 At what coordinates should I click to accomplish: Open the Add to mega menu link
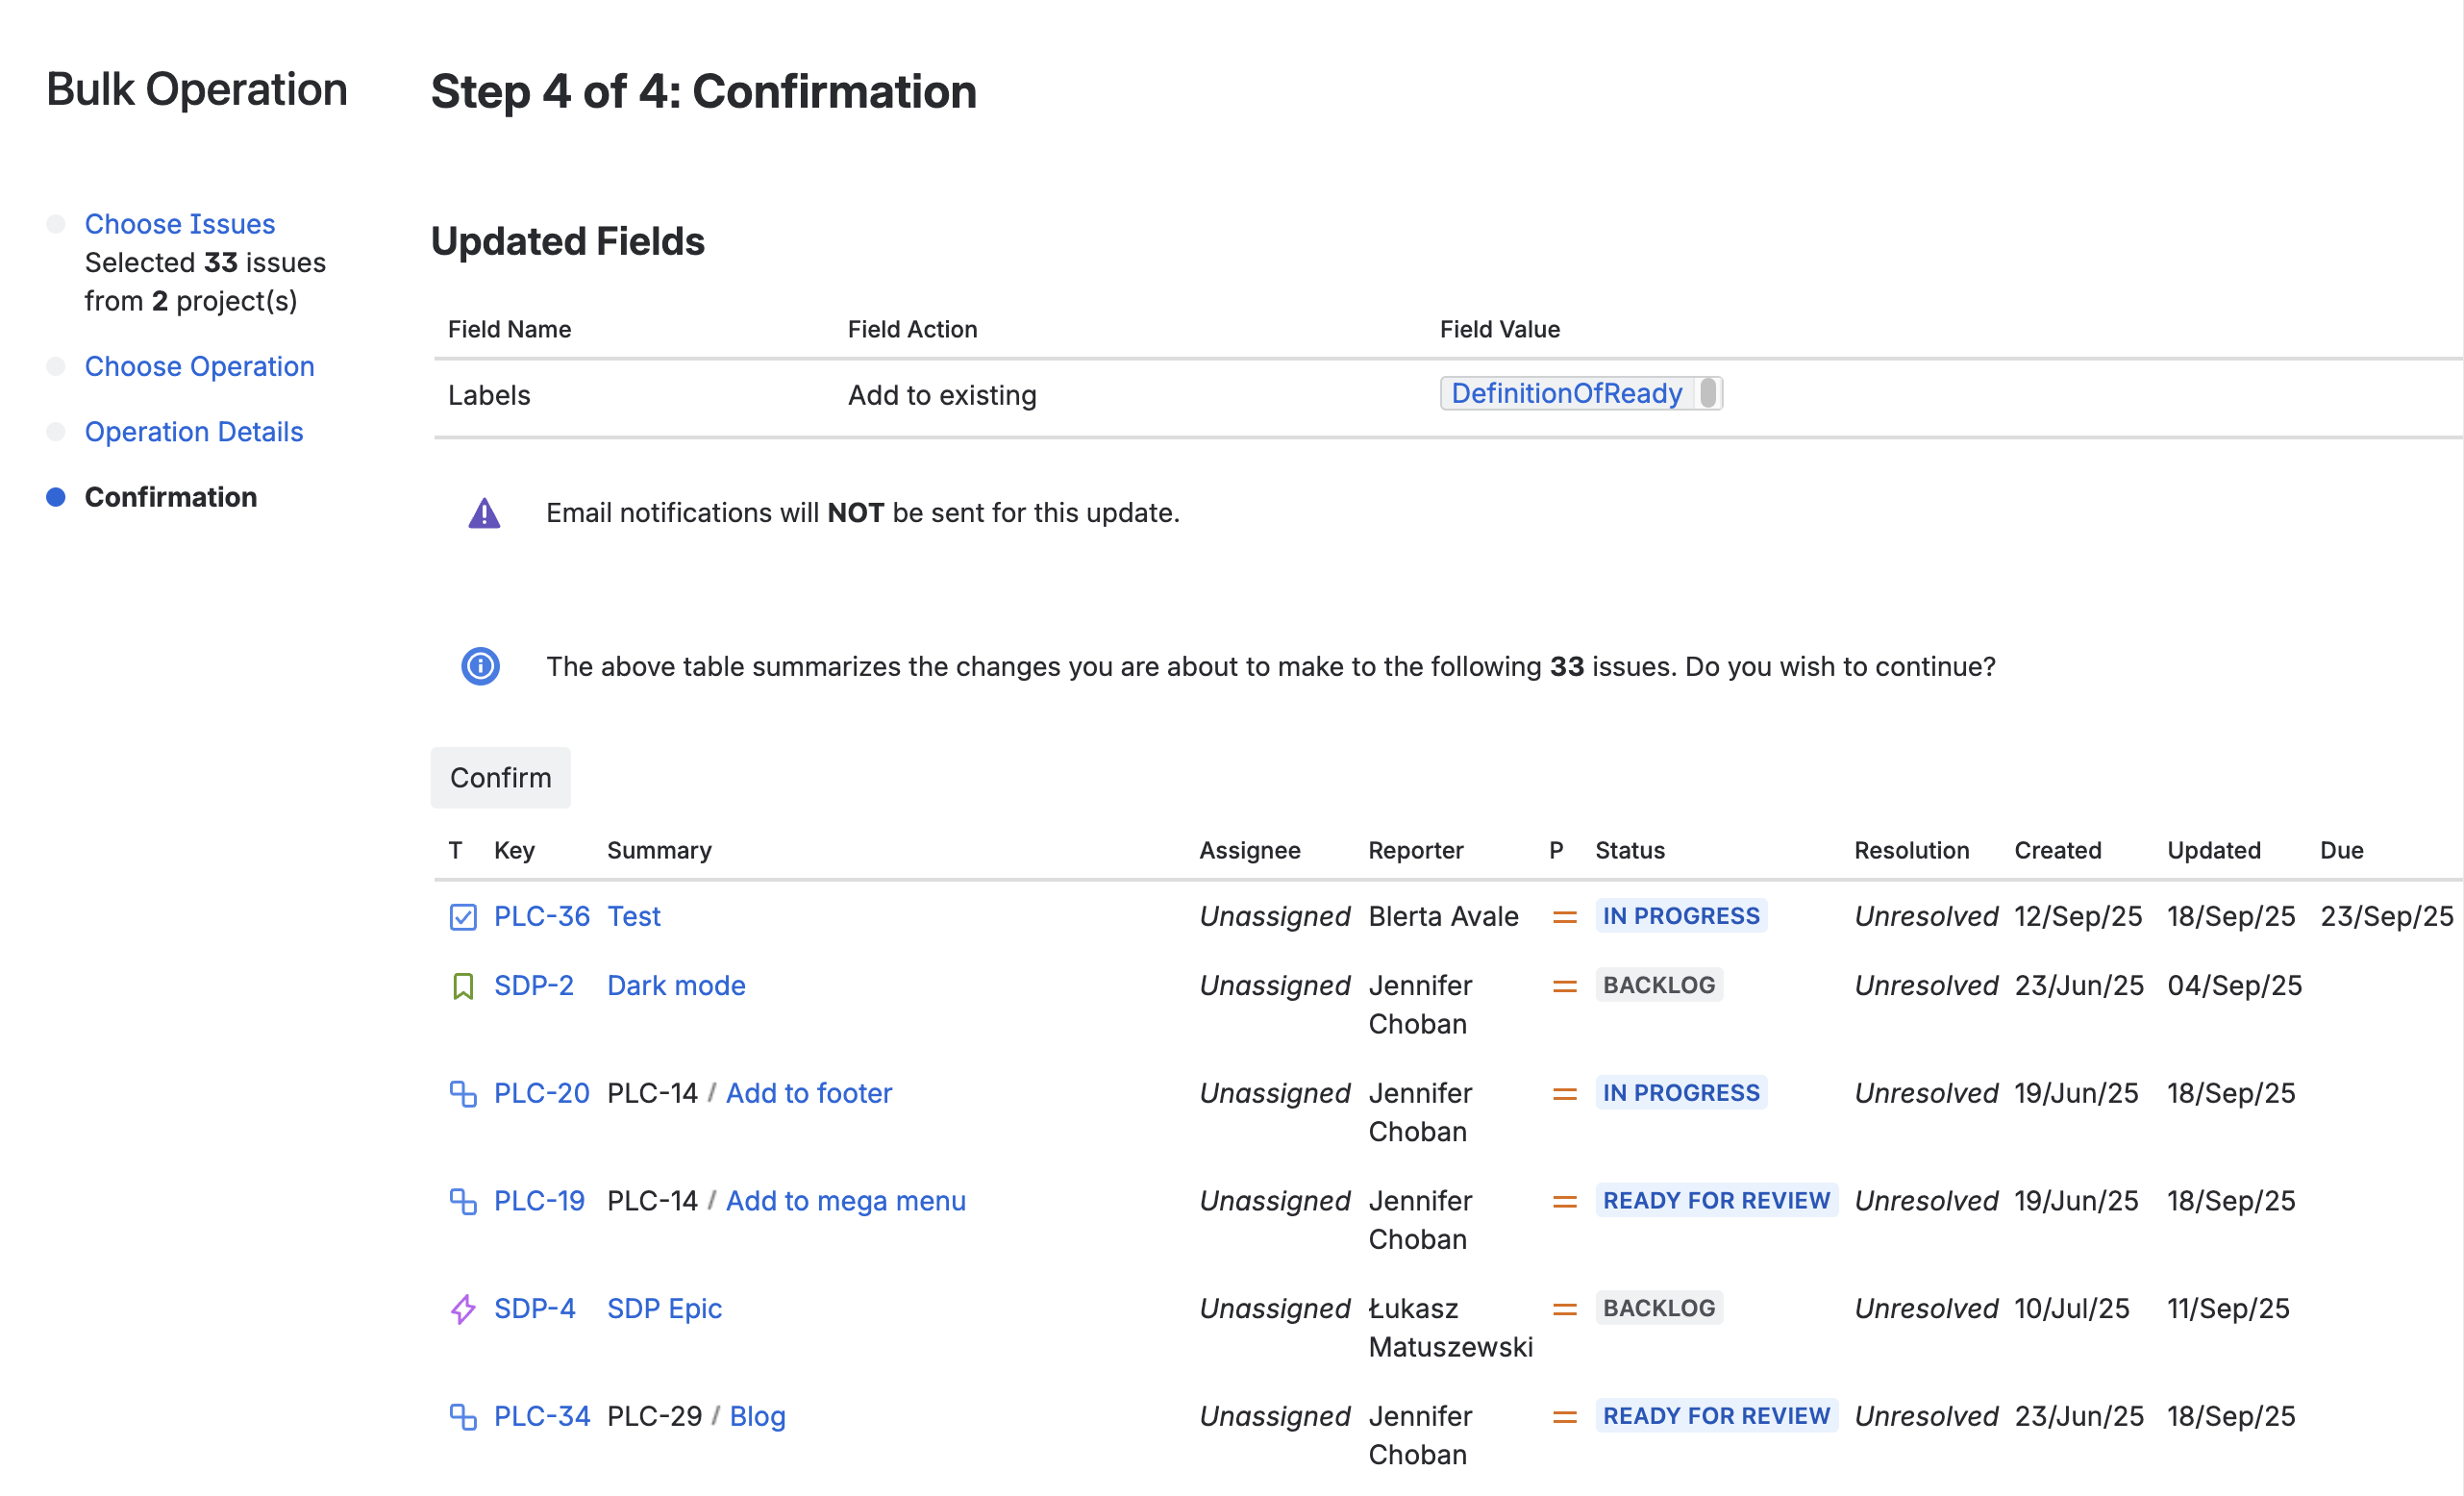(845, 1201)
